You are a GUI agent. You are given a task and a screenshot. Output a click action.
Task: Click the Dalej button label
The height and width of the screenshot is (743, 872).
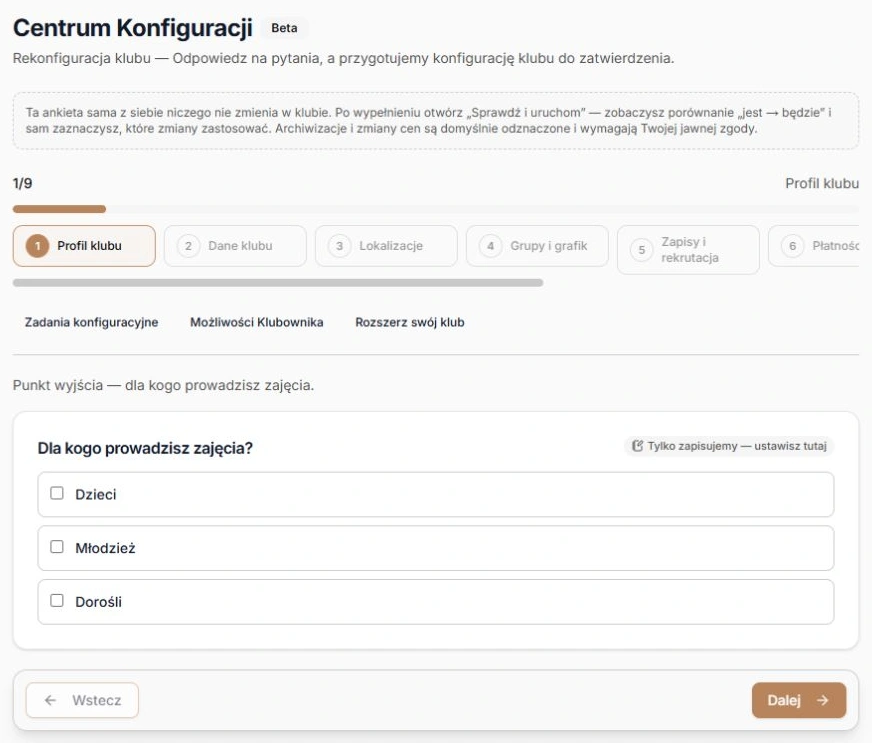pyautogui.click(x=784, y=700)
